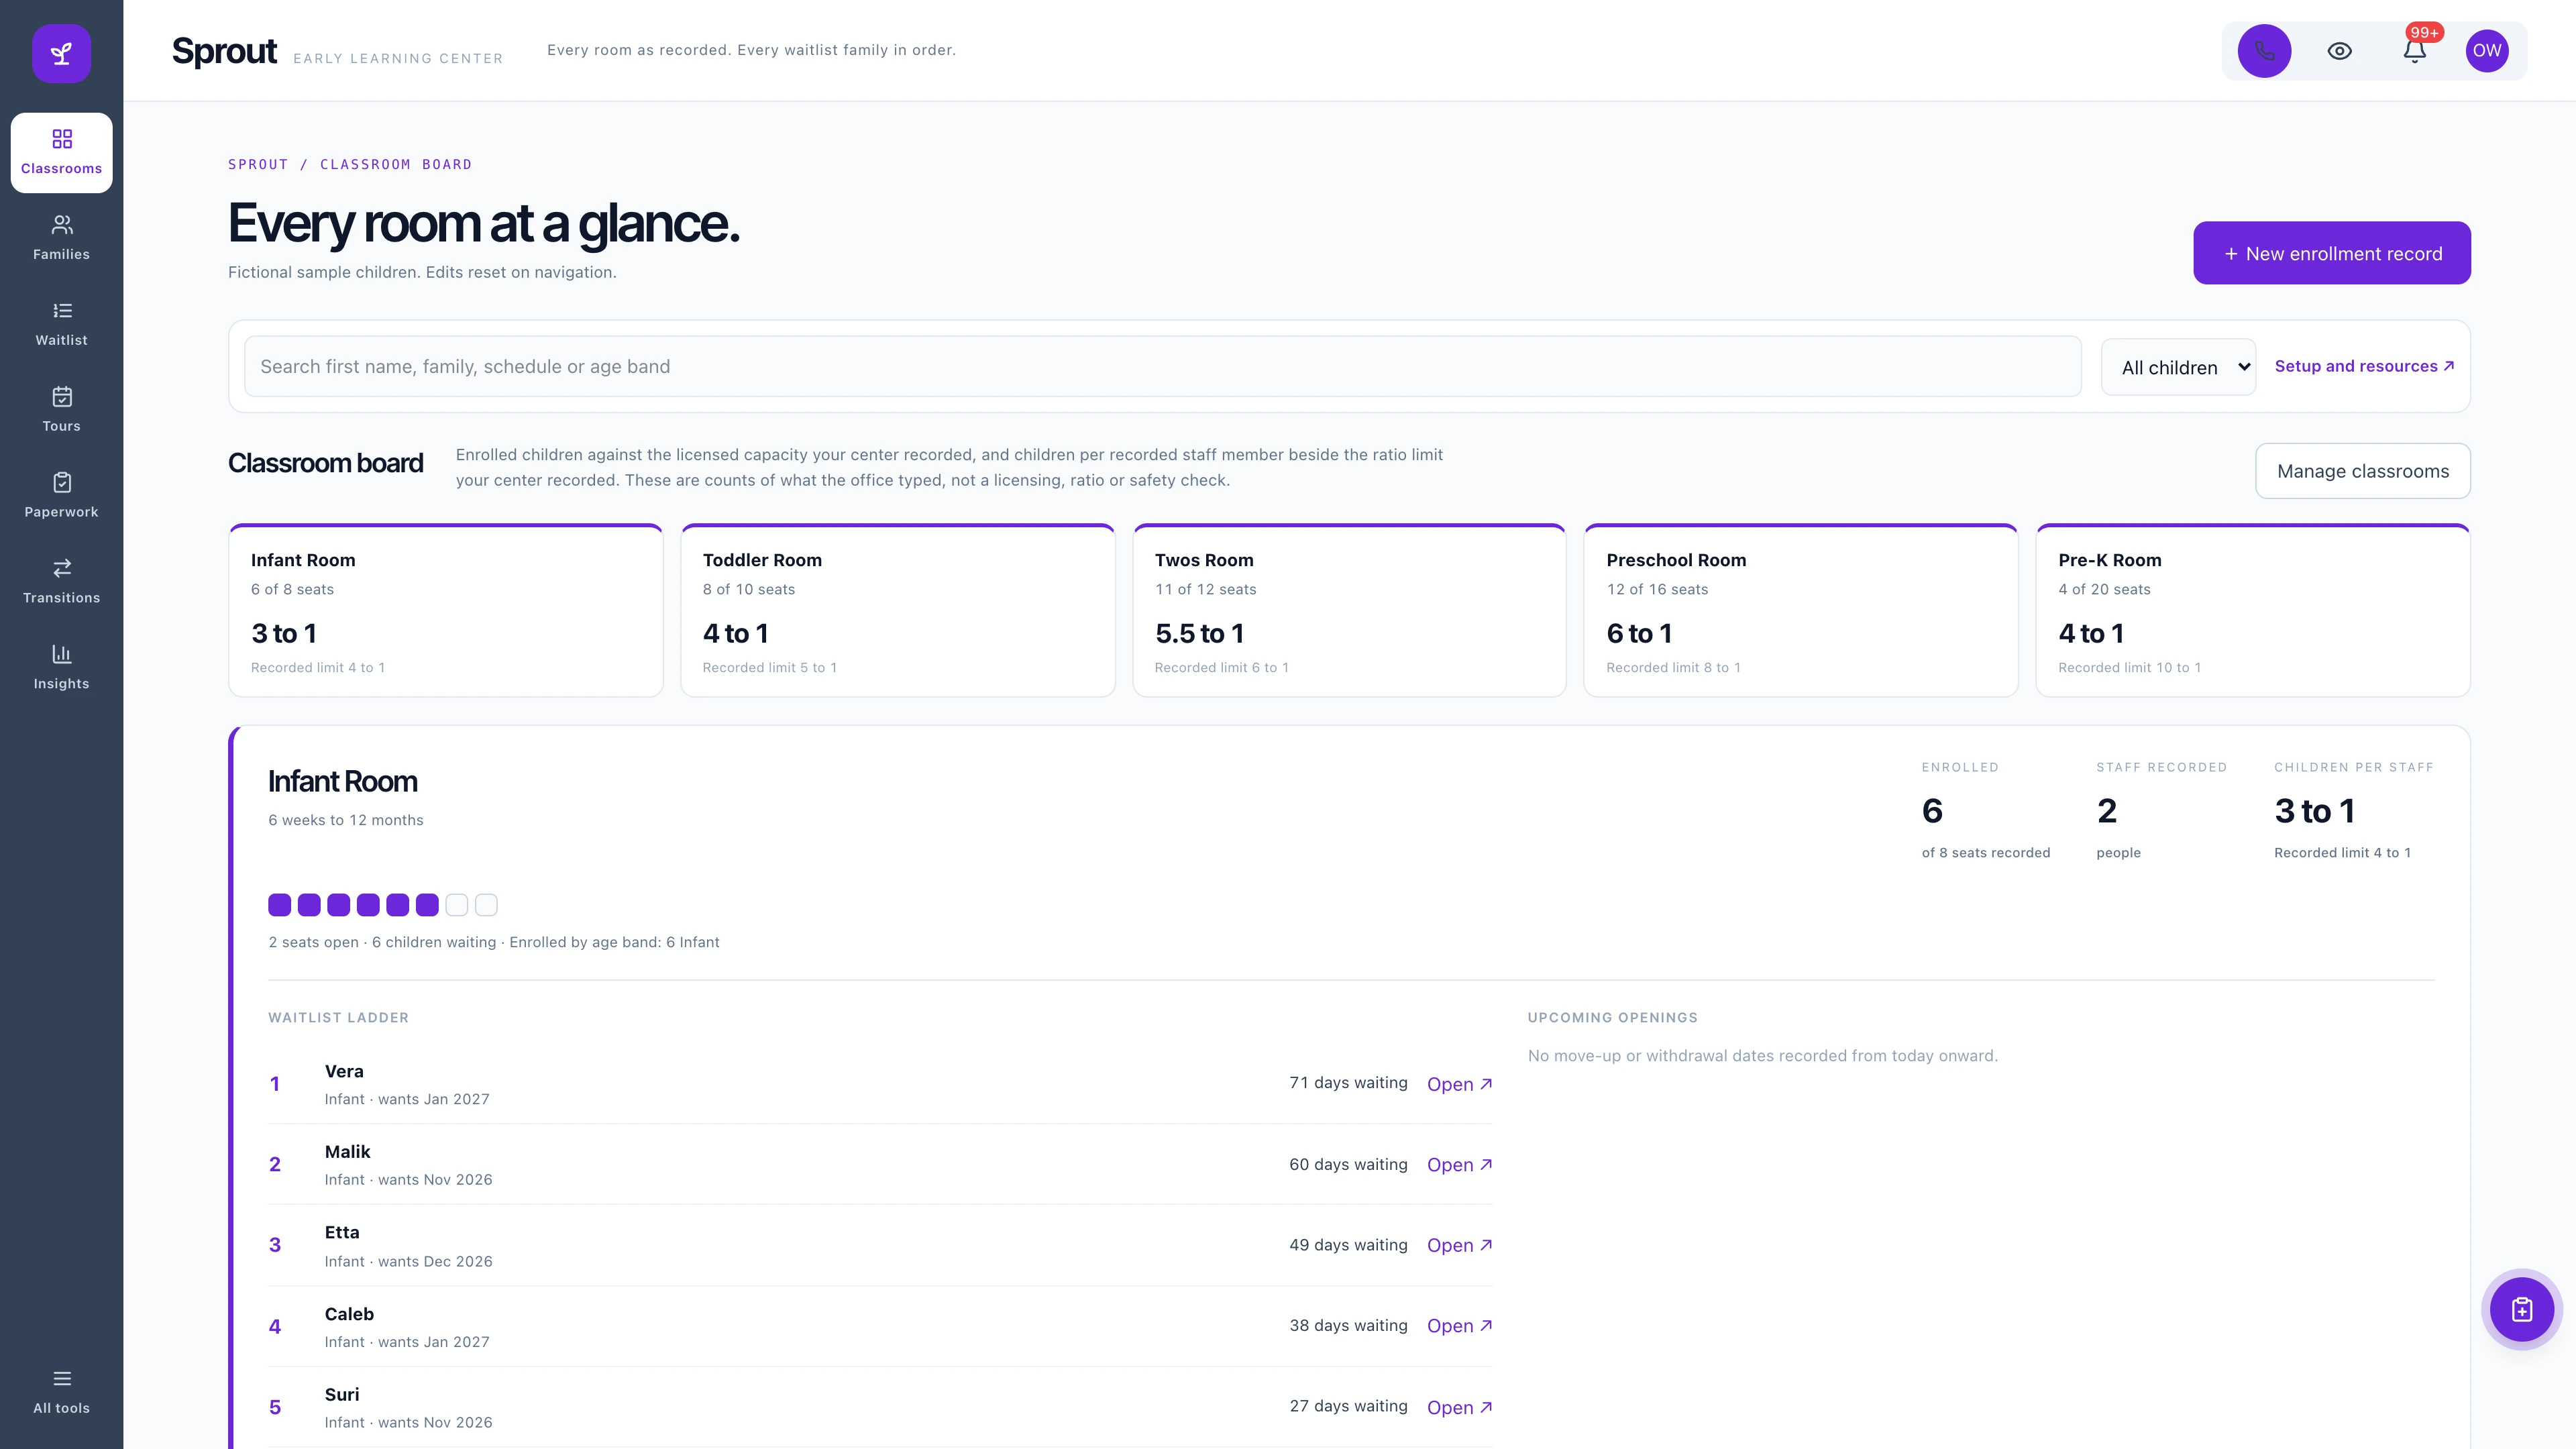Viewport: 2576px width, 1449px height.
Task: Select the Pre-K Room card
Action: coord(2253,610)
